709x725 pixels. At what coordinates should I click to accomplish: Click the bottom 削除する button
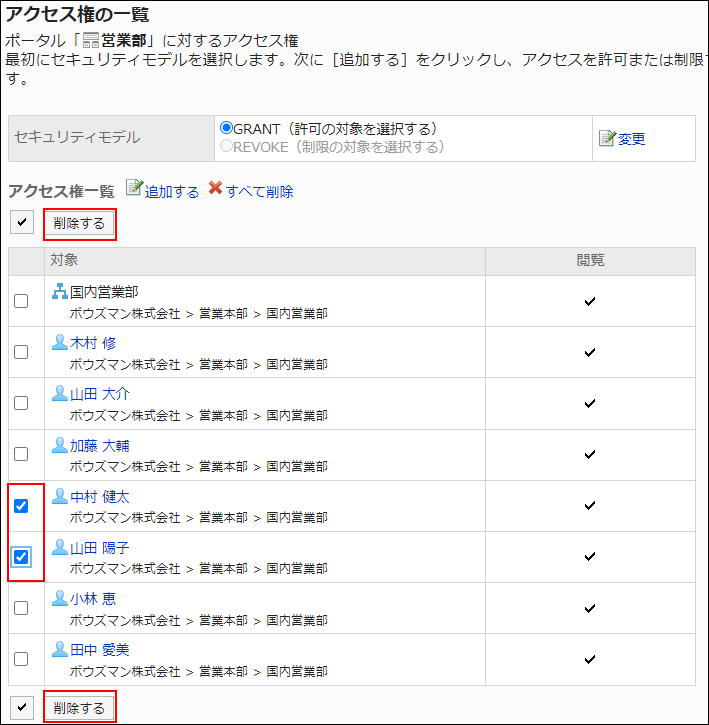click(x=80, y=707)
